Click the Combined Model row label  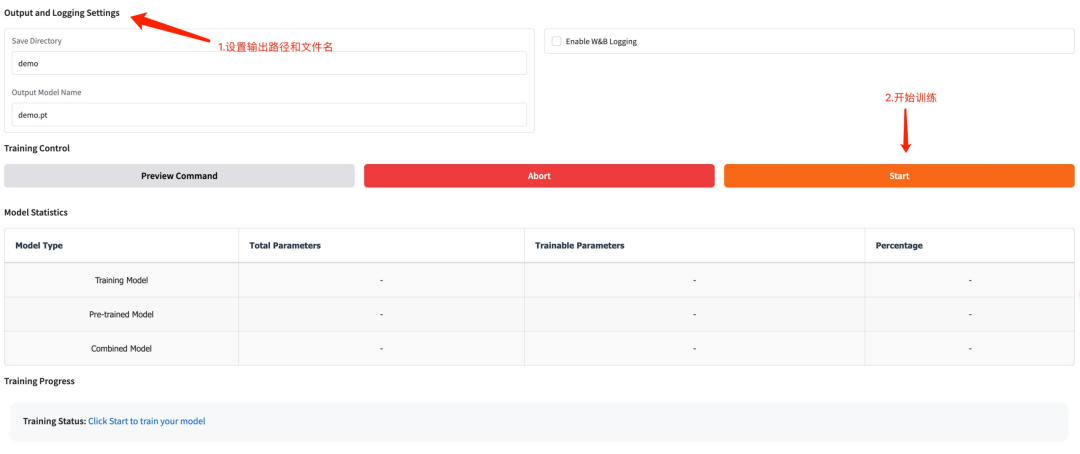click(121, 348)
